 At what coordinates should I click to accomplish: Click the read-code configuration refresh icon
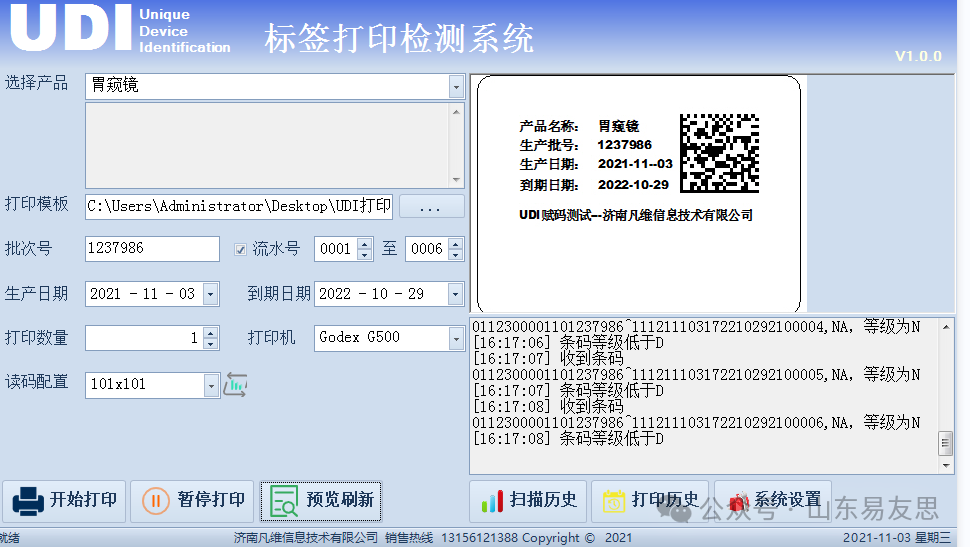[235, 385]
